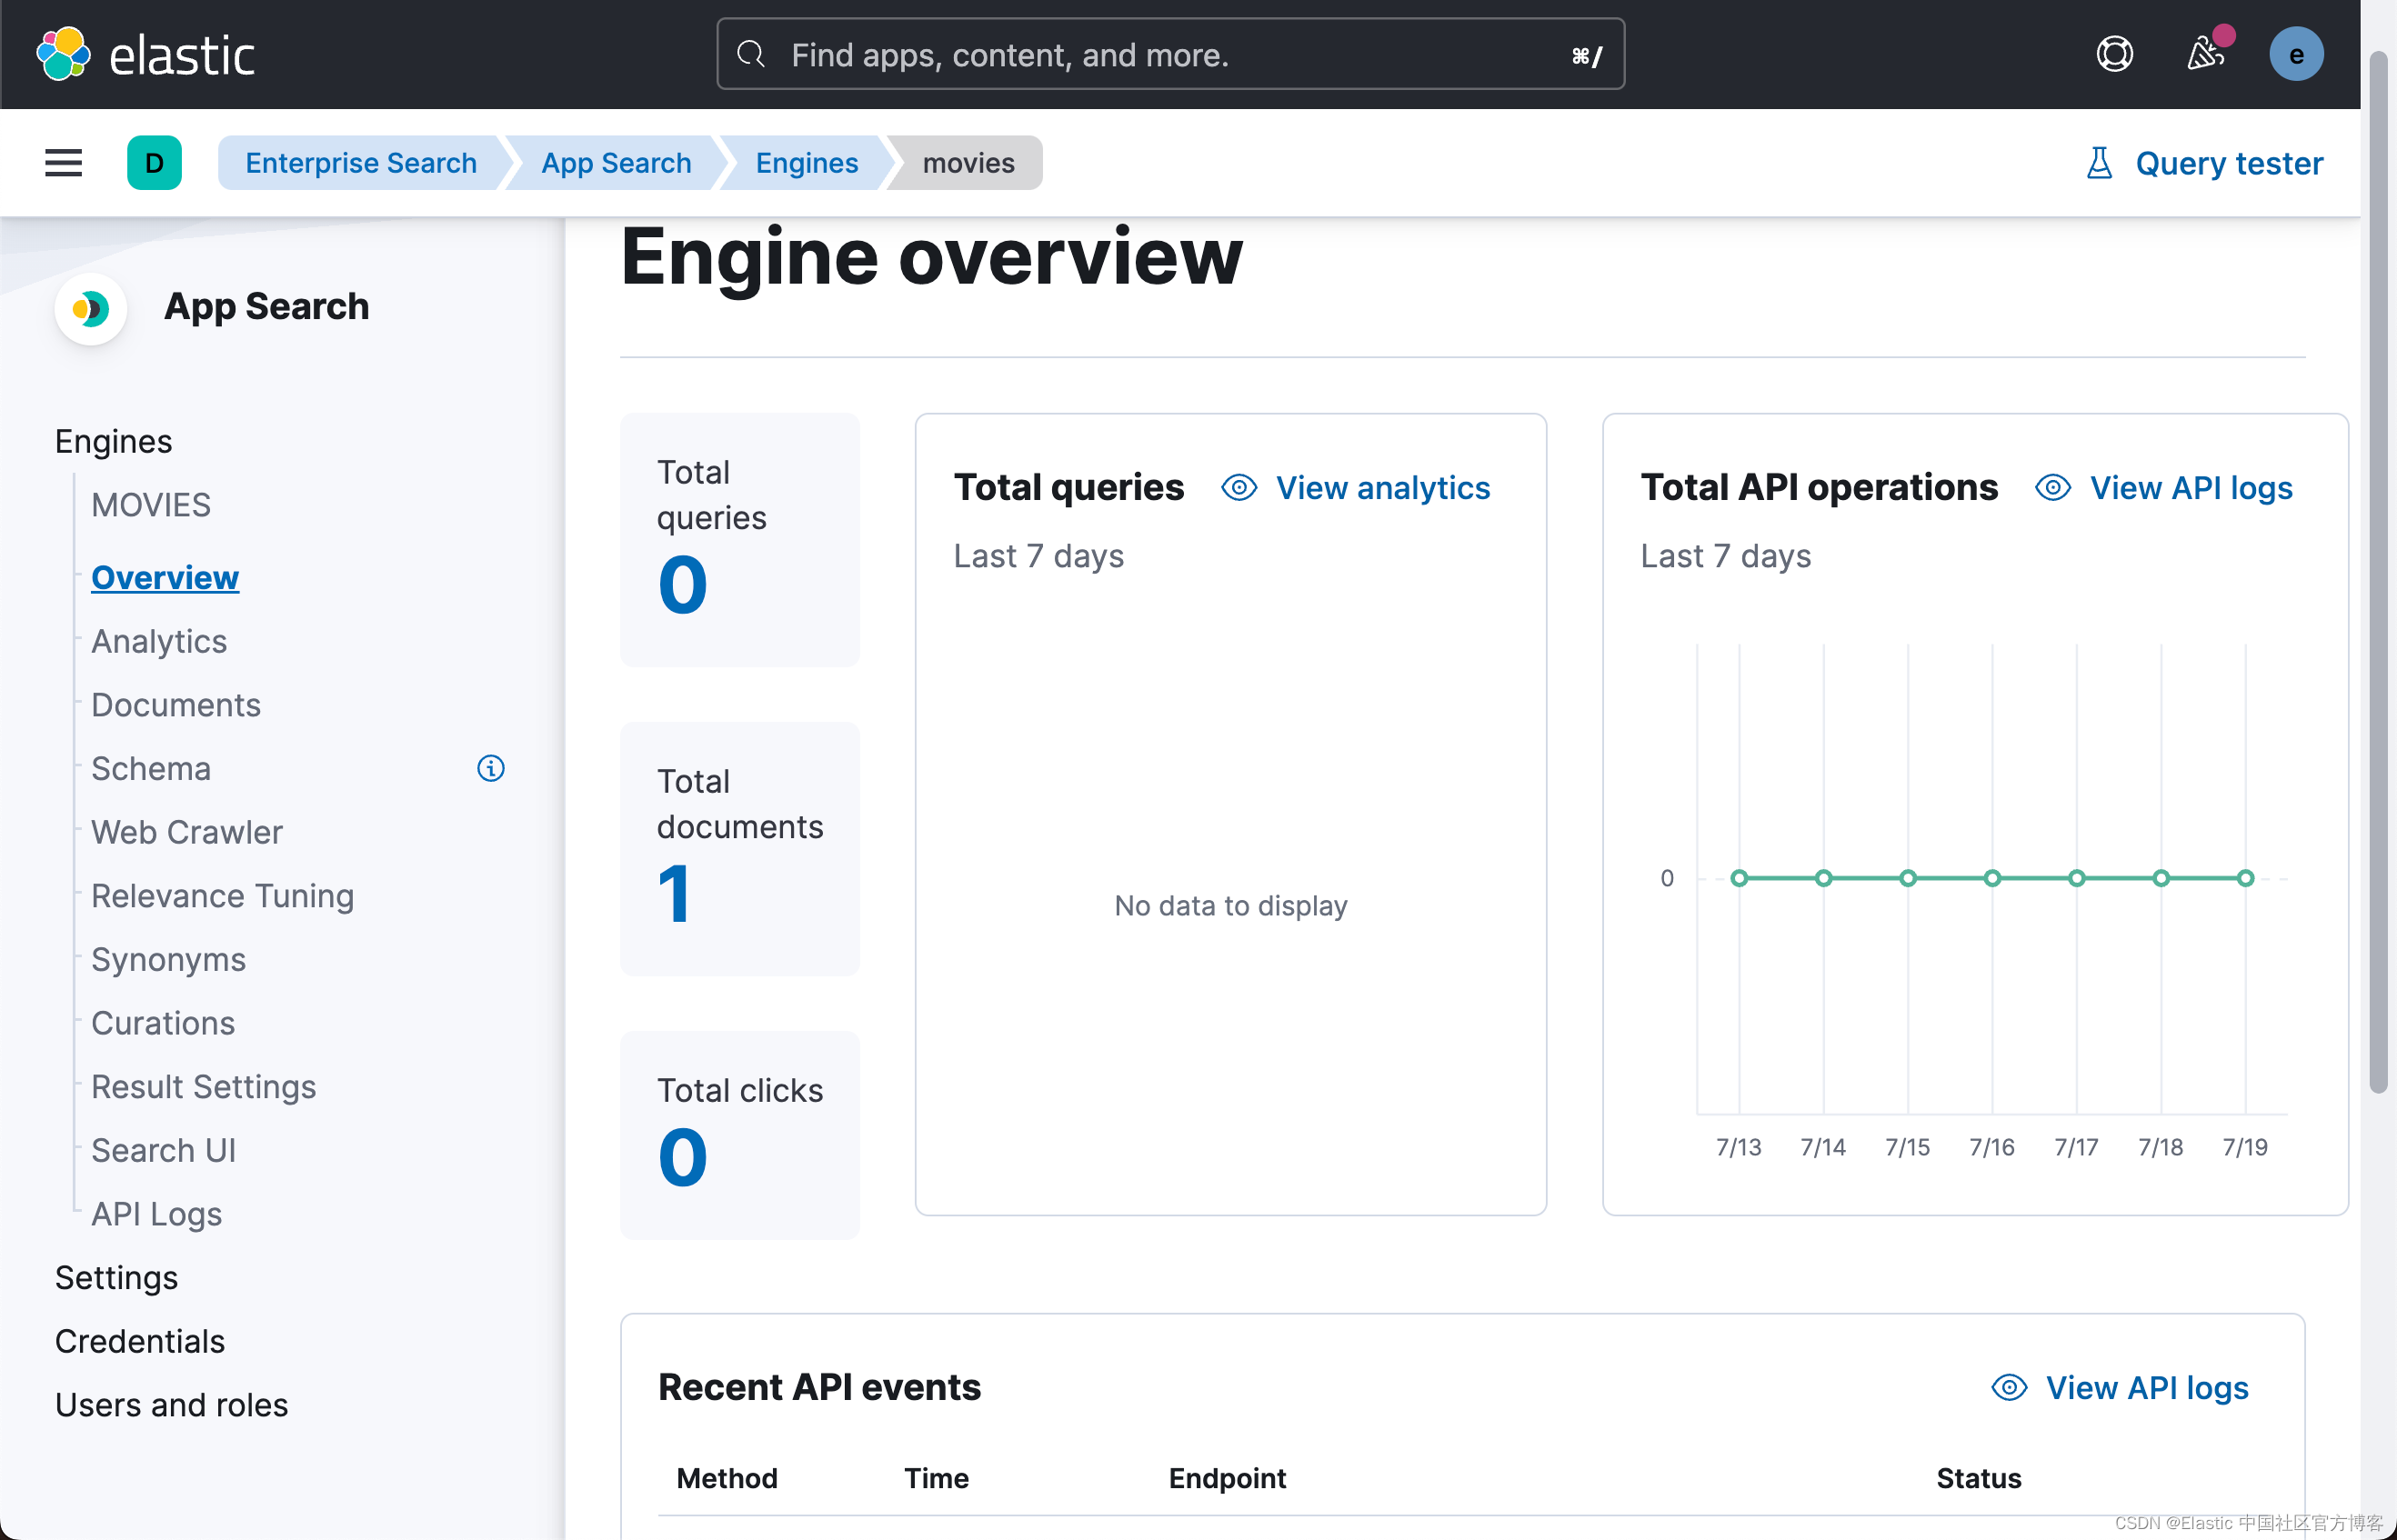Click View API logs in Total API operations
The width and height of the screenshot is (2397, 1540).
tap(2191, 488)
